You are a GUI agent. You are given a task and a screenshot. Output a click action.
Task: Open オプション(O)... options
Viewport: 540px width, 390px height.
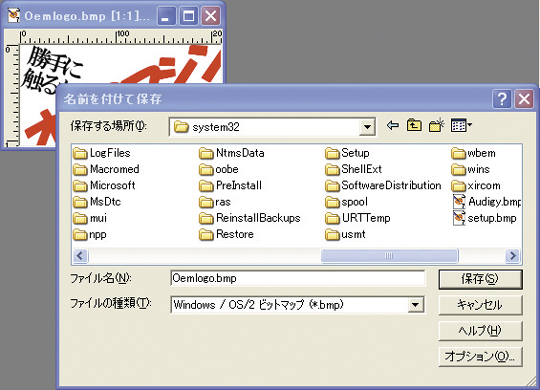480,357
